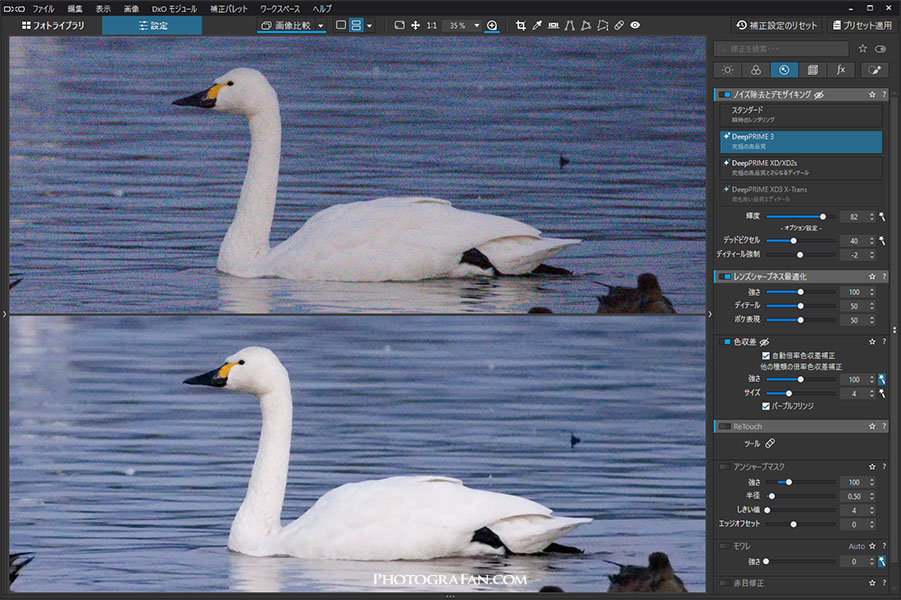Expand the left panel arrow

[4, 314]
